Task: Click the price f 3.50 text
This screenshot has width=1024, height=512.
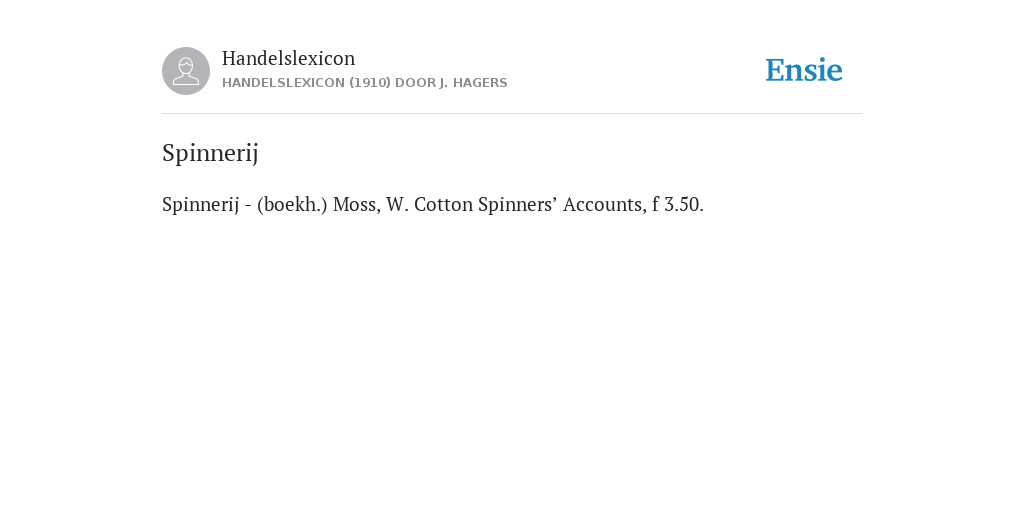Action: (678, 204)
